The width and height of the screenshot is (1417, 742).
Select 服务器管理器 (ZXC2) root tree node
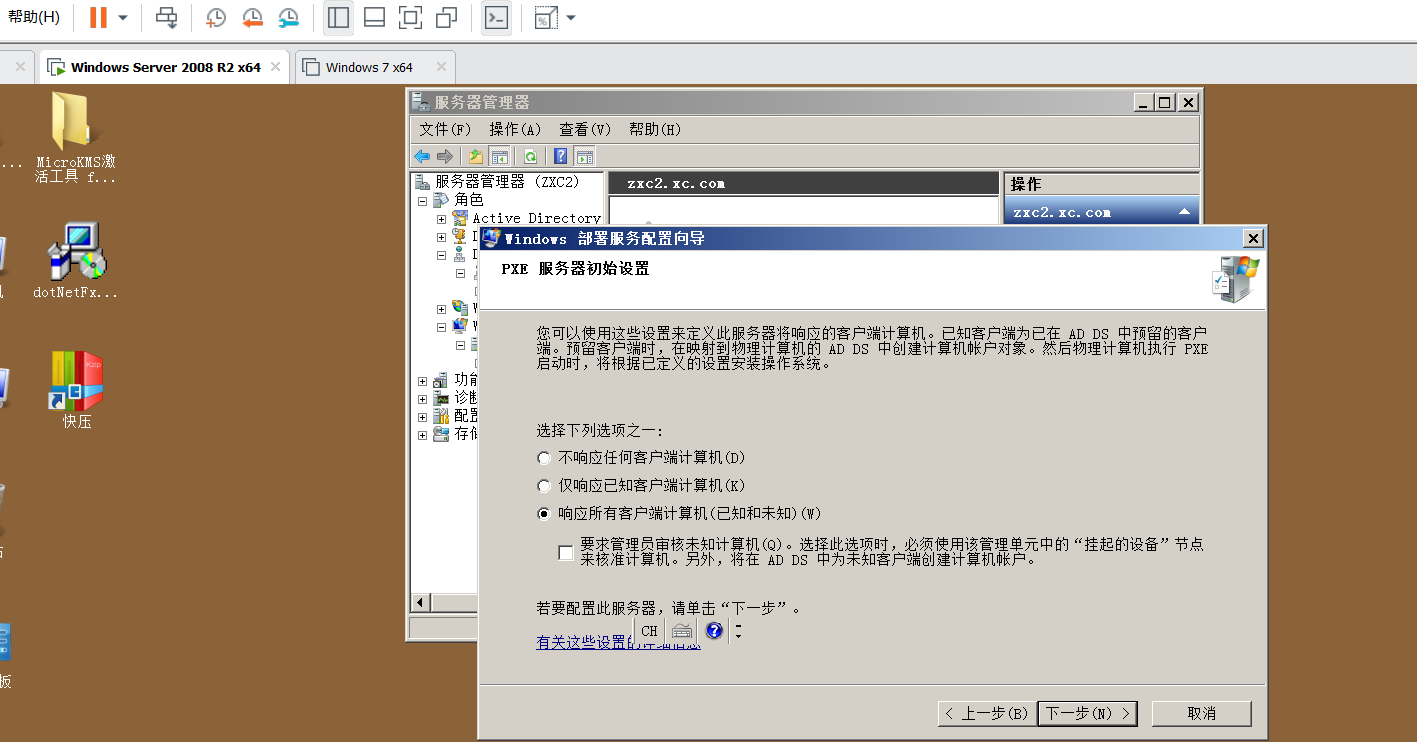pyautogui.click(x=507, y=182)
